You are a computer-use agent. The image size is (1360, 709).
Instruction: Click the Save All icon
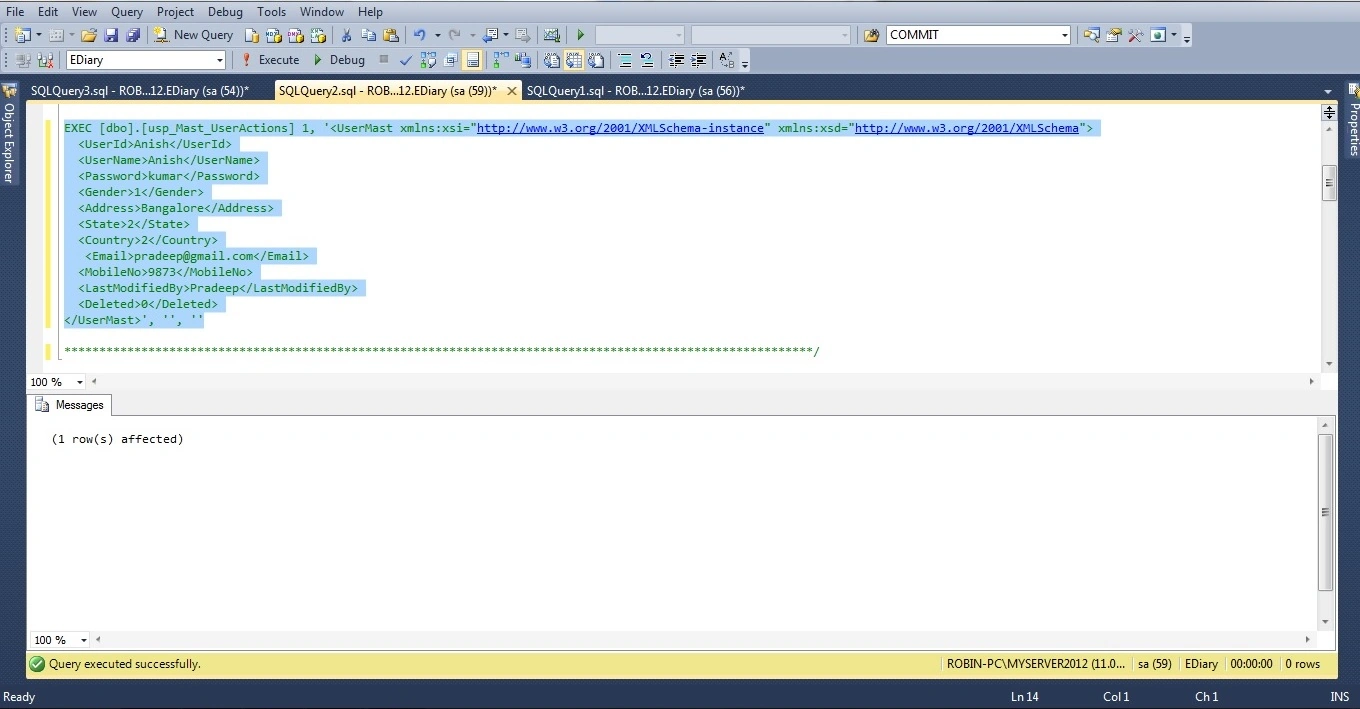coord(132,35)
